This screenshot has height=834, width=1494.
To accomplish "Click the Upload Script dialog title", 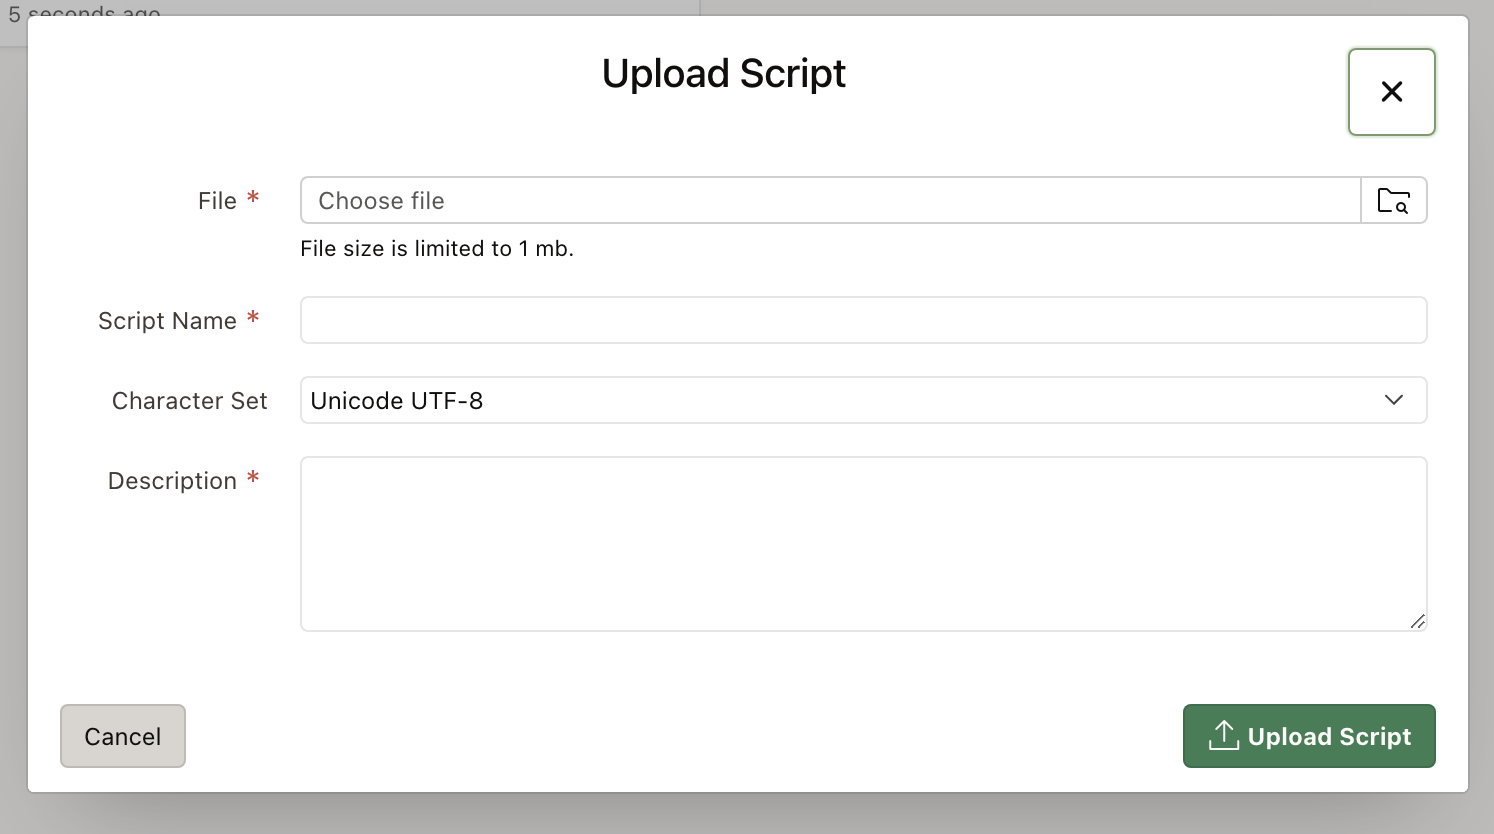I will point(723,74).
